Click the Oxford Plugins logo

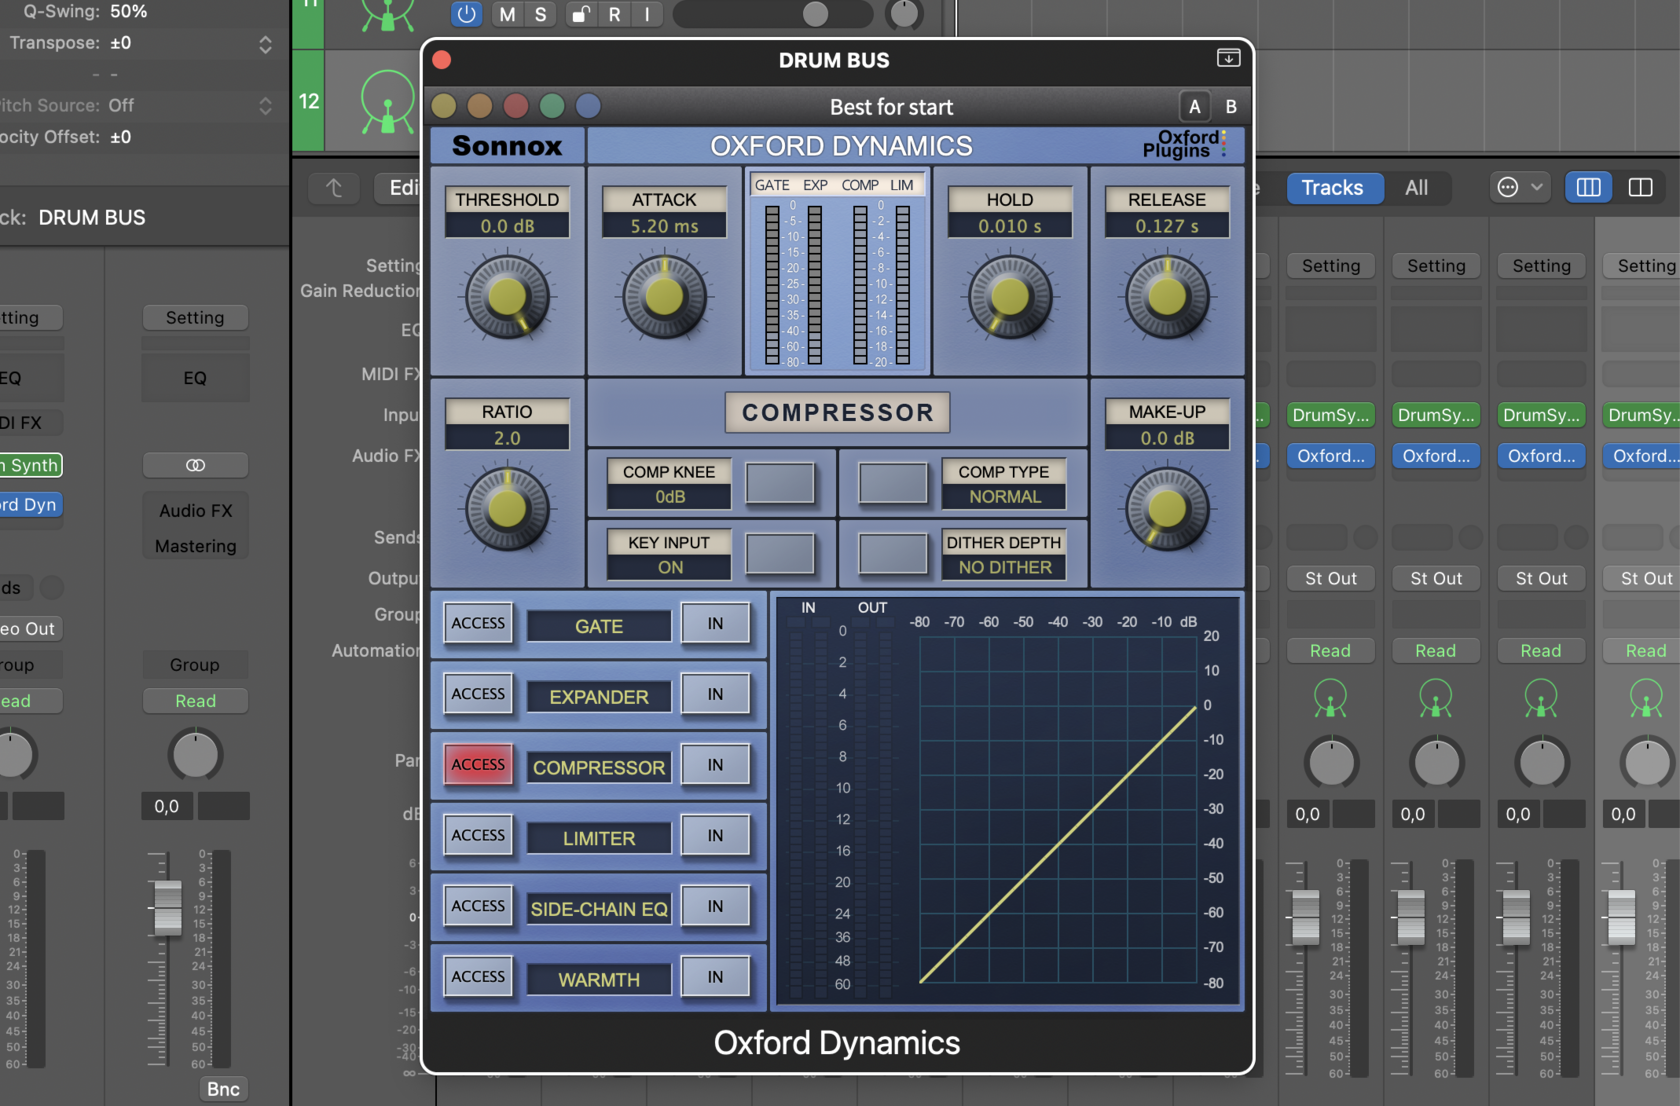[1184, 145]
